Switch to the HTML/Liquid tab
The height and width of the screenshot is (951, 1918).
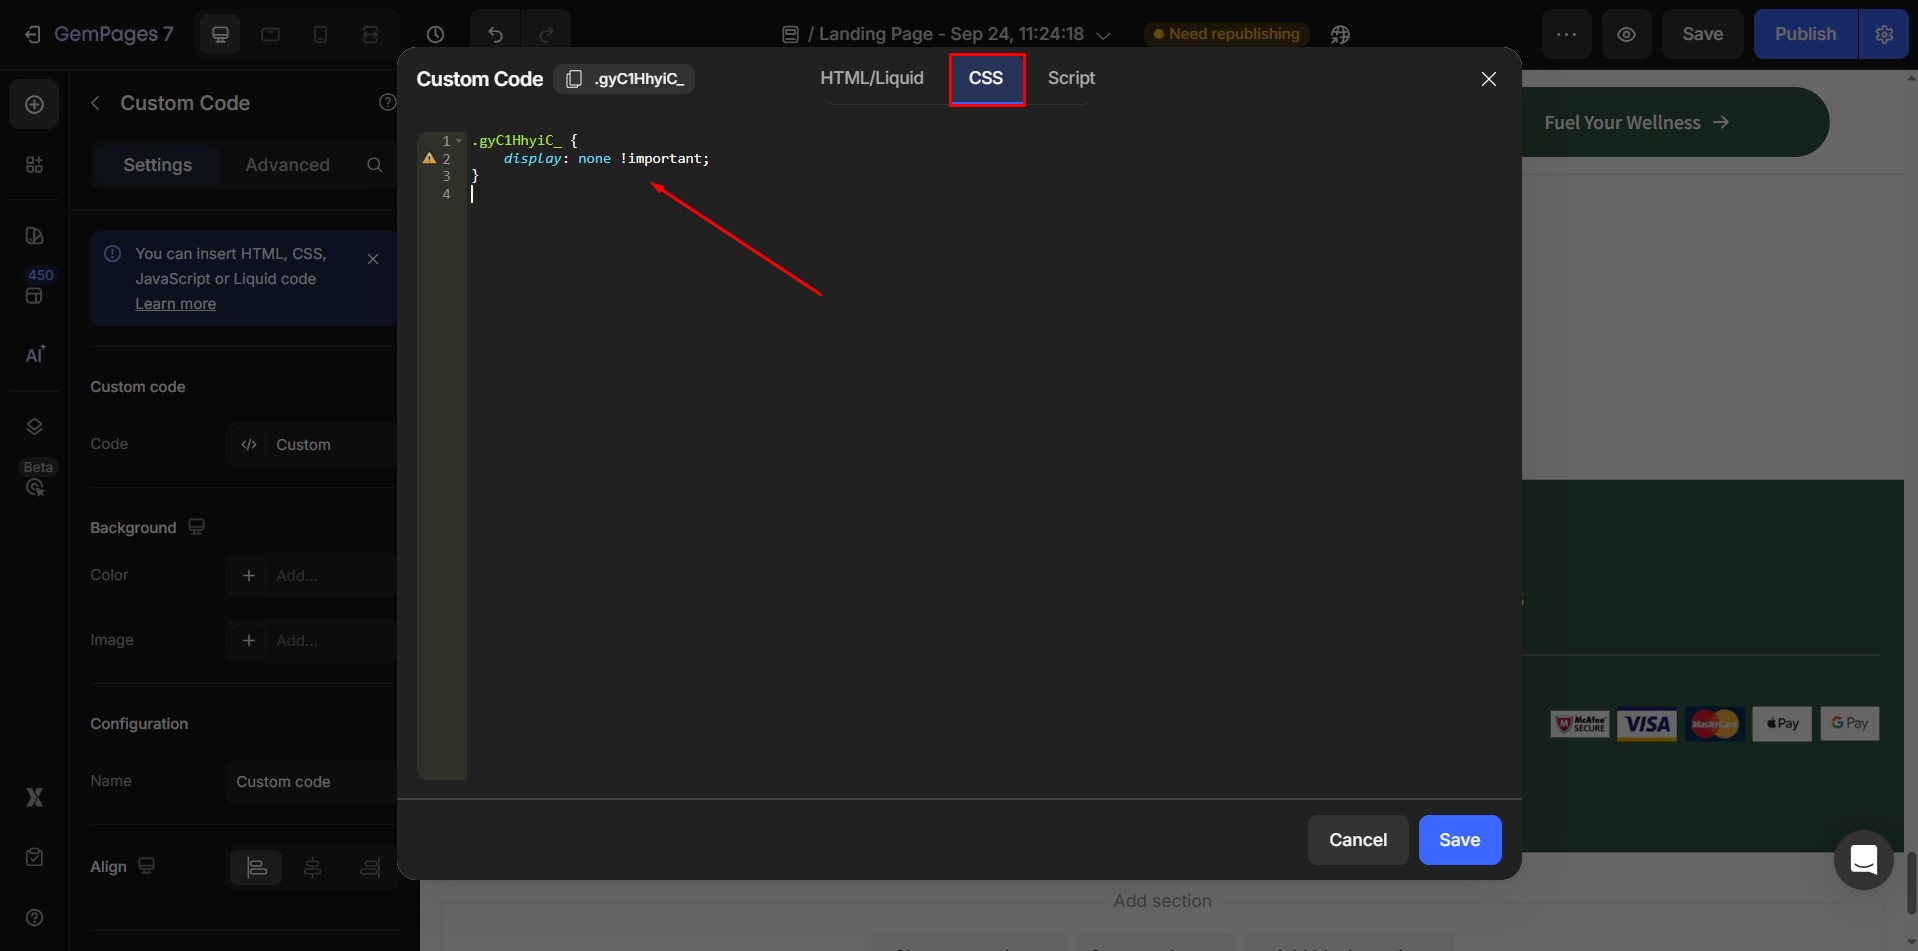[x=871, y=78]
